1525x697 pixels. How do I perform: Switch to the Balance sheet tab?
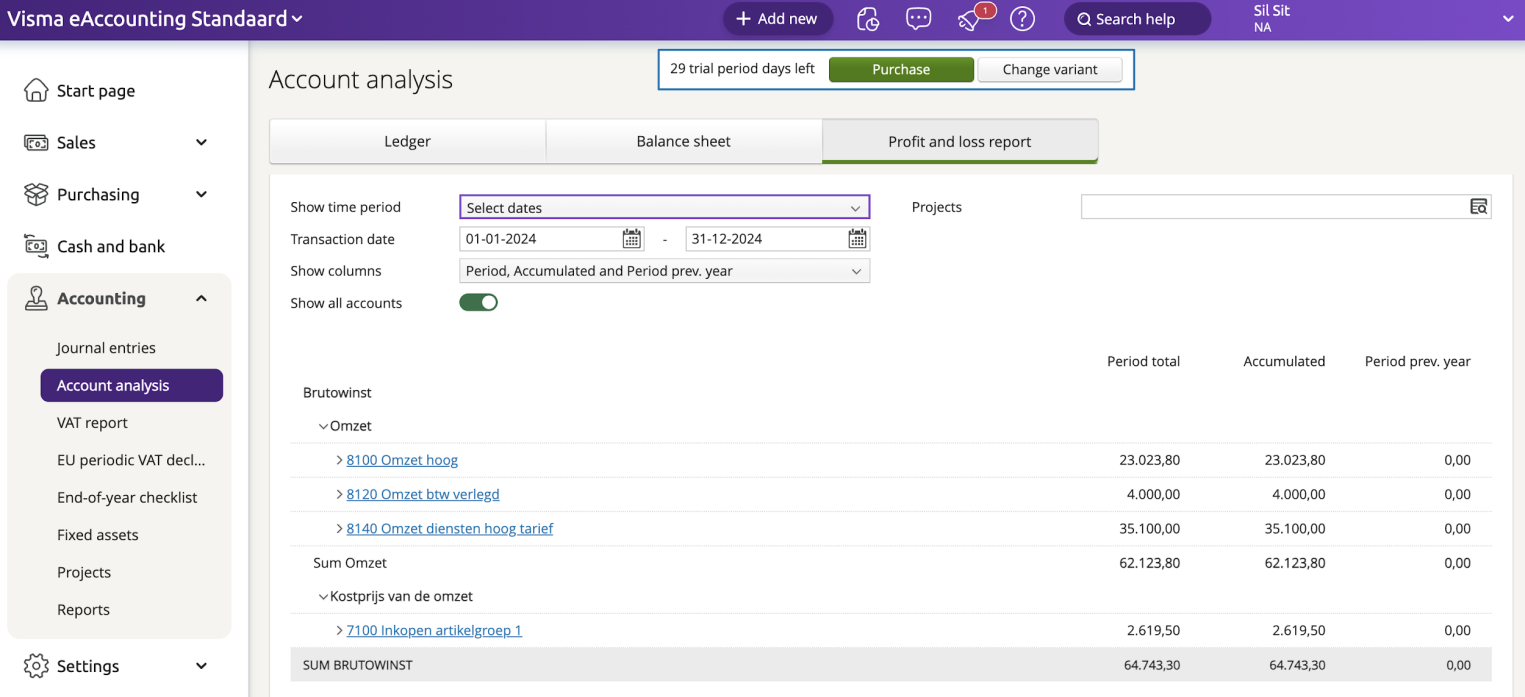pyautogui.click(x=683, y=141)
